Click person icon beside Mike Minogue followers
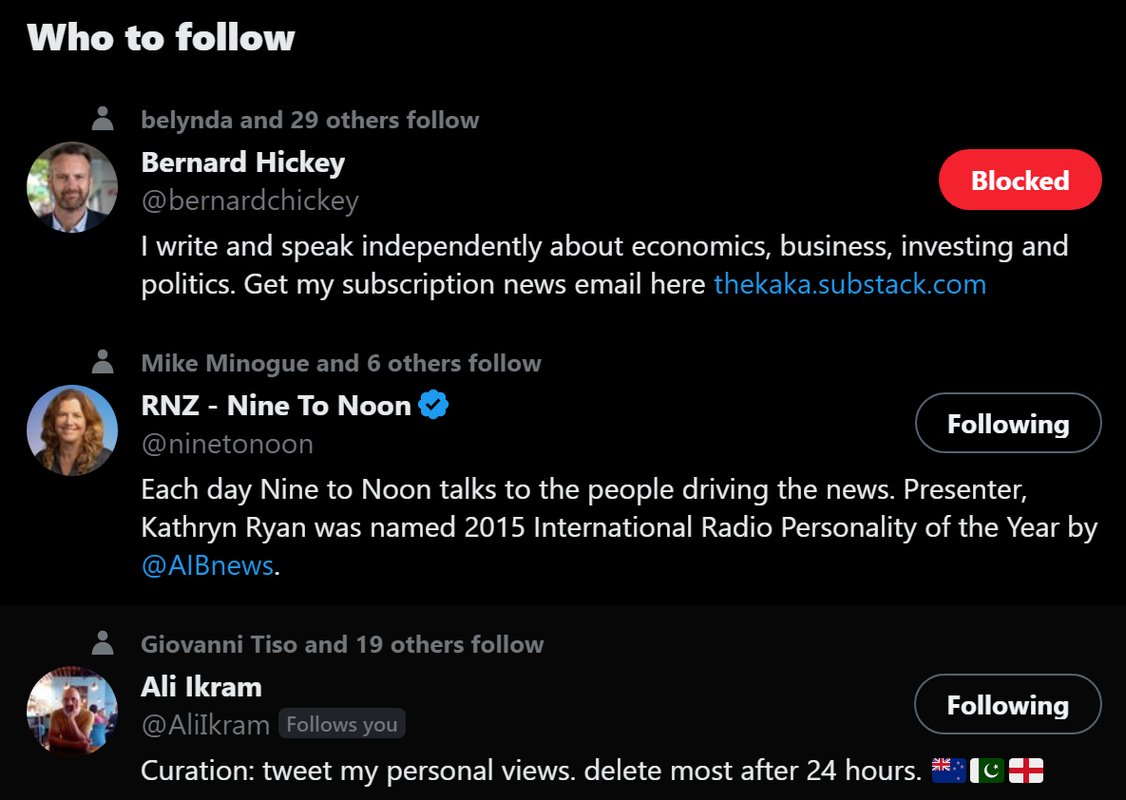Viewport: 1126px width, 800px height. tap(102, 363)
